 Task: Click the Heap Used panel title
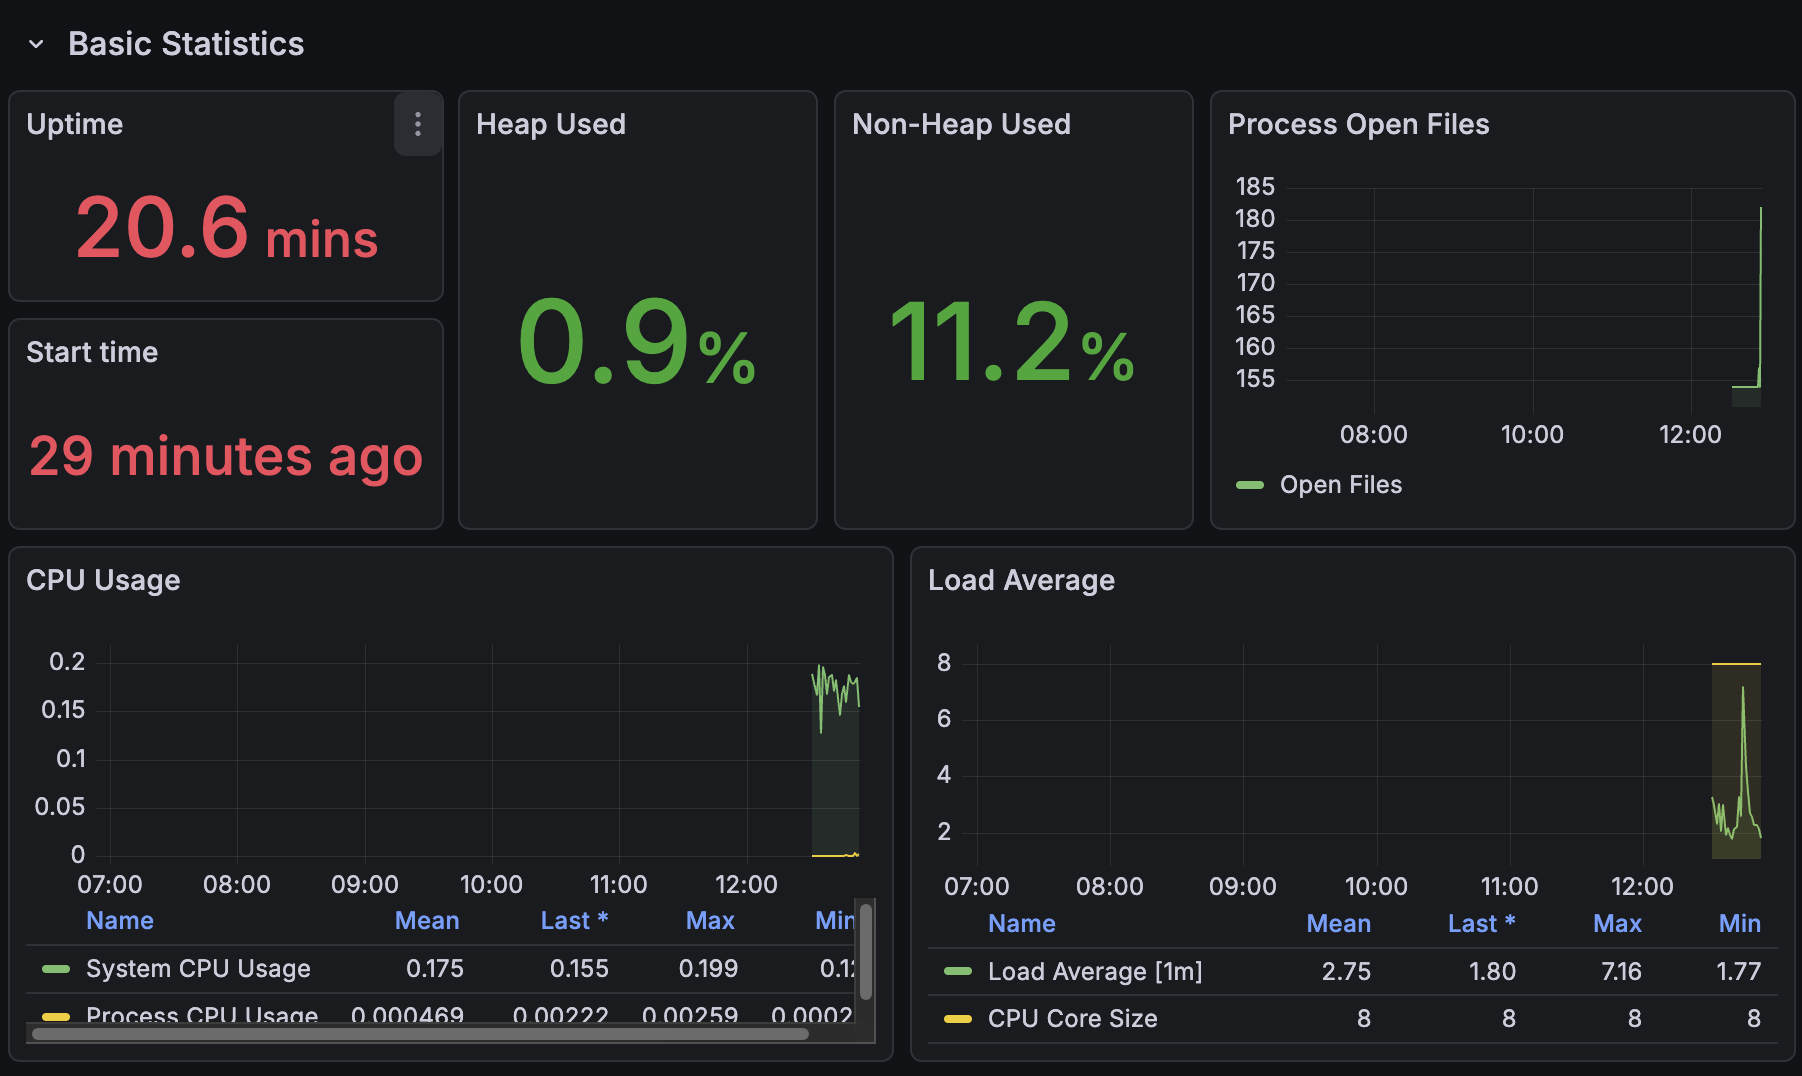click(x=551, y=124)
